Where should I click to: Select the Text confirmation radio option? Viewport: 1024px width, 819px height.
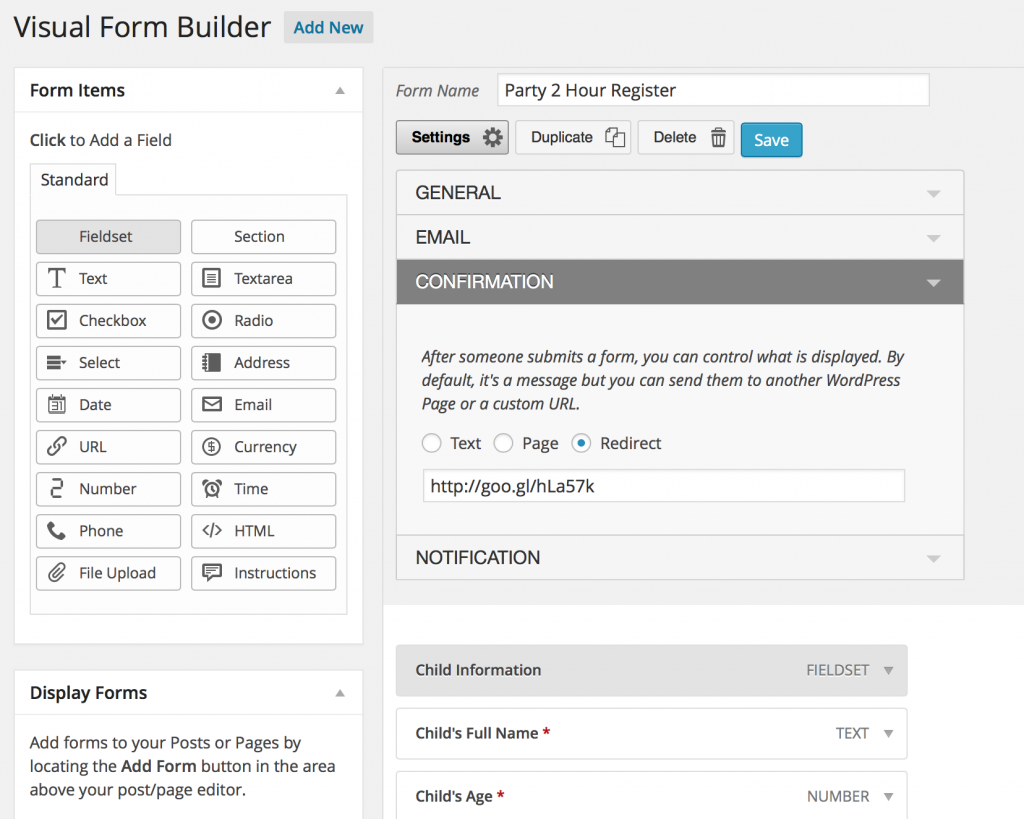[x=432, y=443]
